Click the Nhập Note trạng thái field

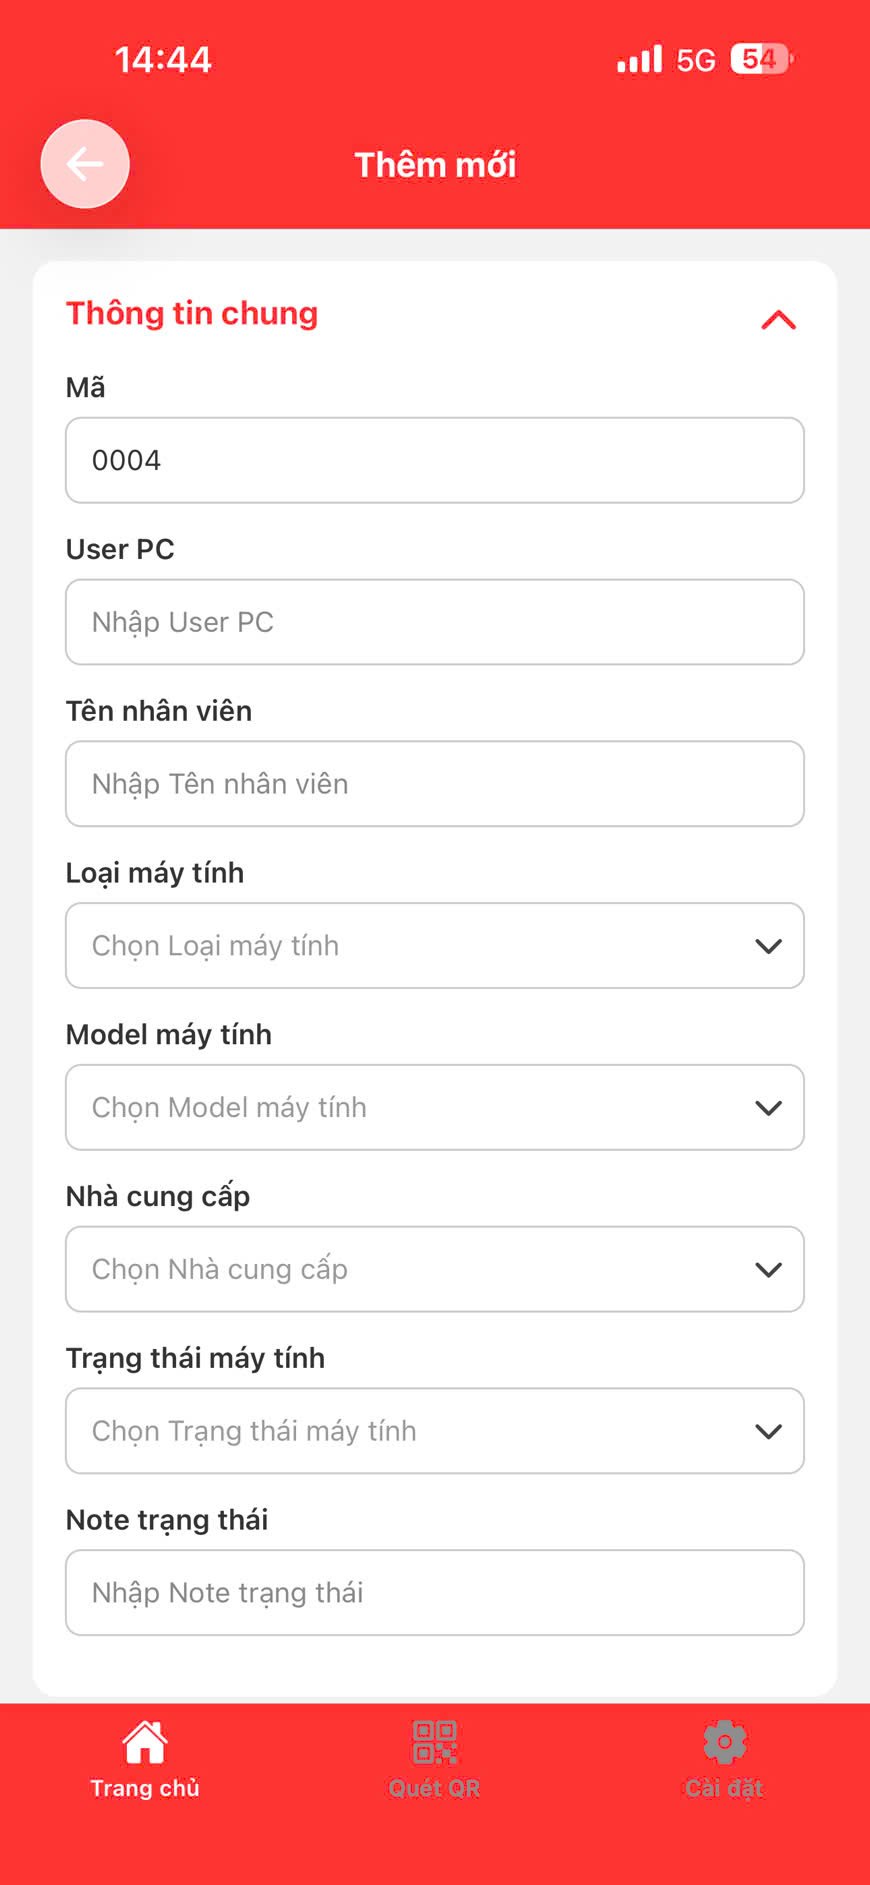[435, 1593]
